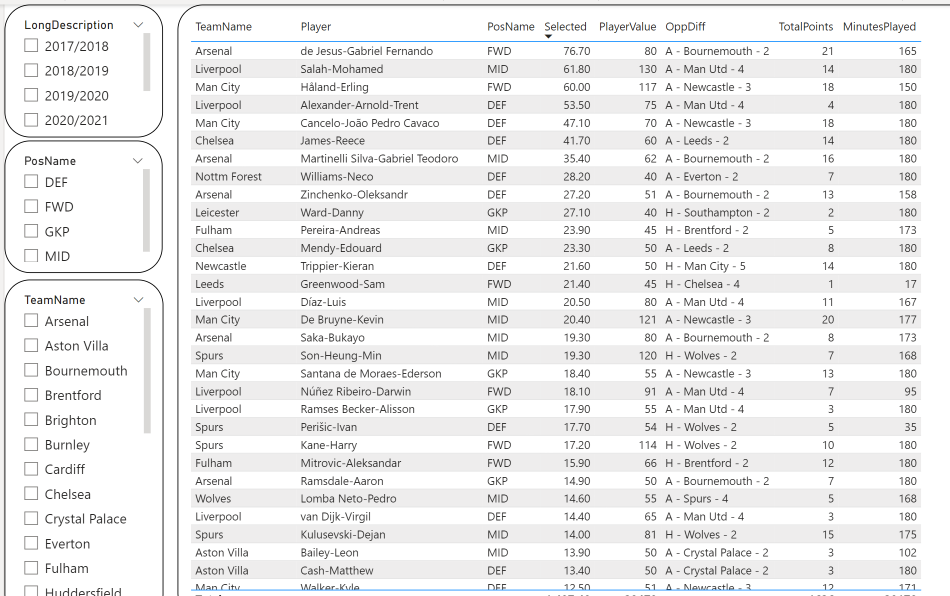Click TeamName slicer scrollbar
The height and width of the screenshot is (596, 950).
146,371
